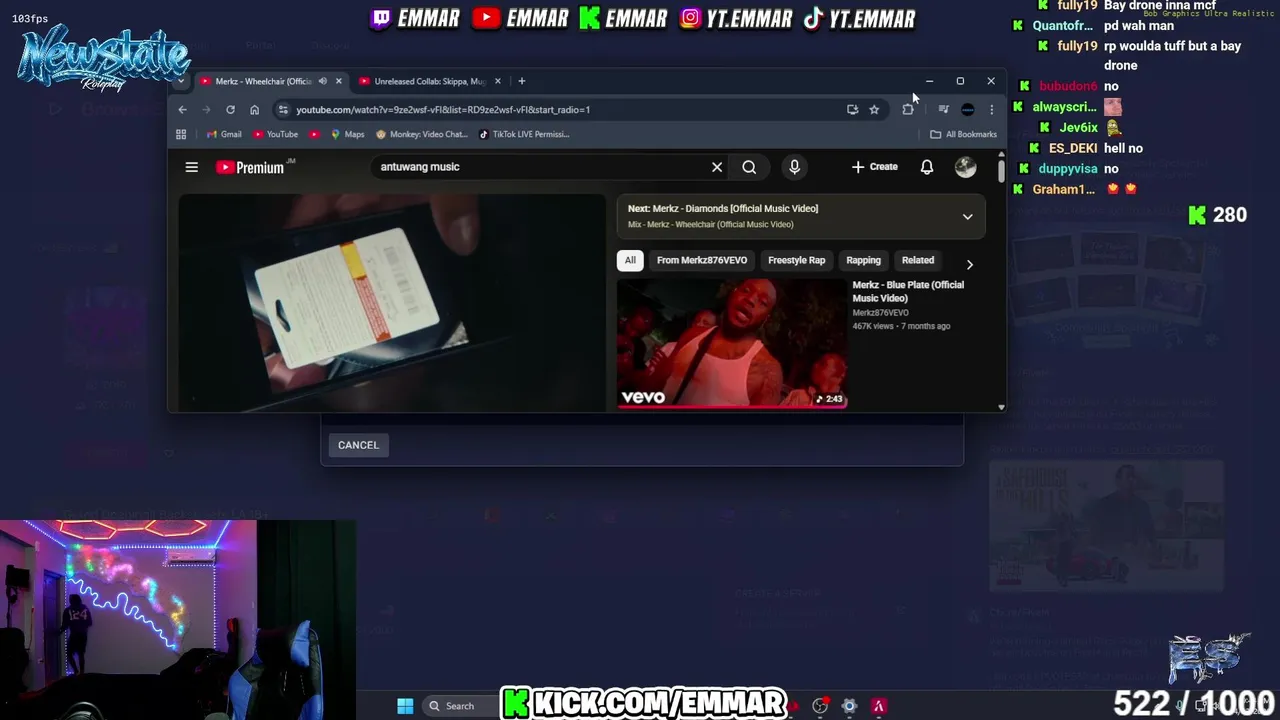Close the Merkz - Wheelchair tab
Image resolution: width=1280 pixels, height=720 pixels.
click(x=338, y=81)
